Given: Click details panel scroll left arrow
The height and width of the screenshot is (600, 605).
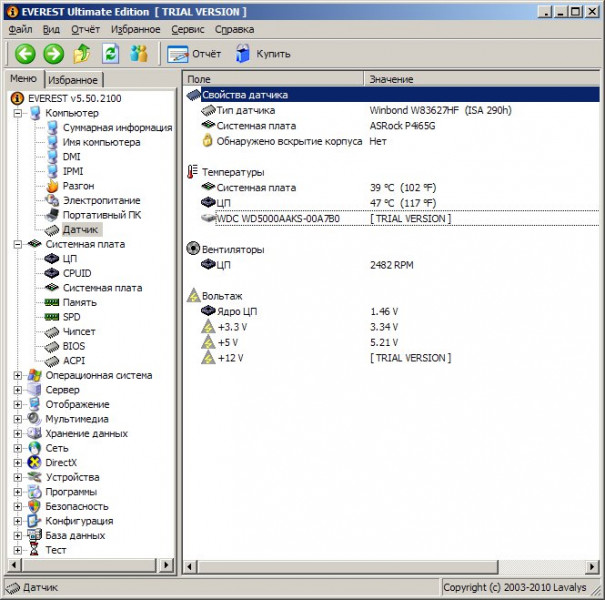Looking at the screenshot, I should [x=189, y=567].
